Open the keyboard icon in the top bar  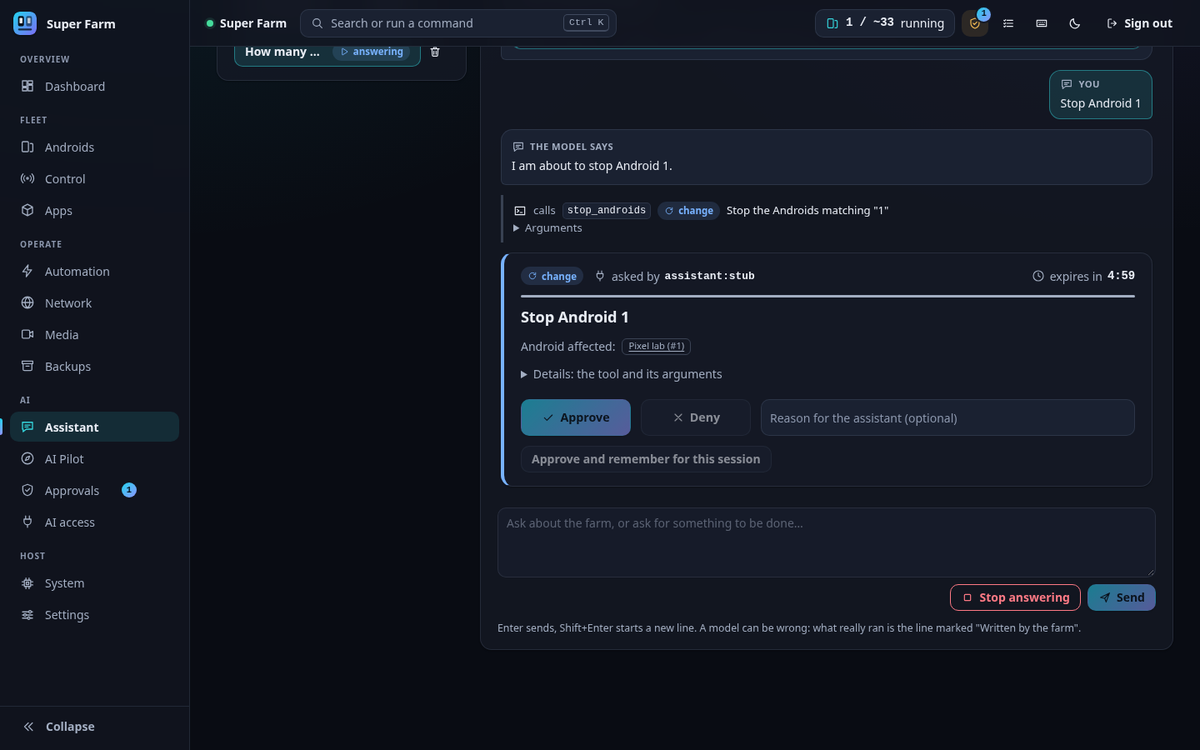1042,23
